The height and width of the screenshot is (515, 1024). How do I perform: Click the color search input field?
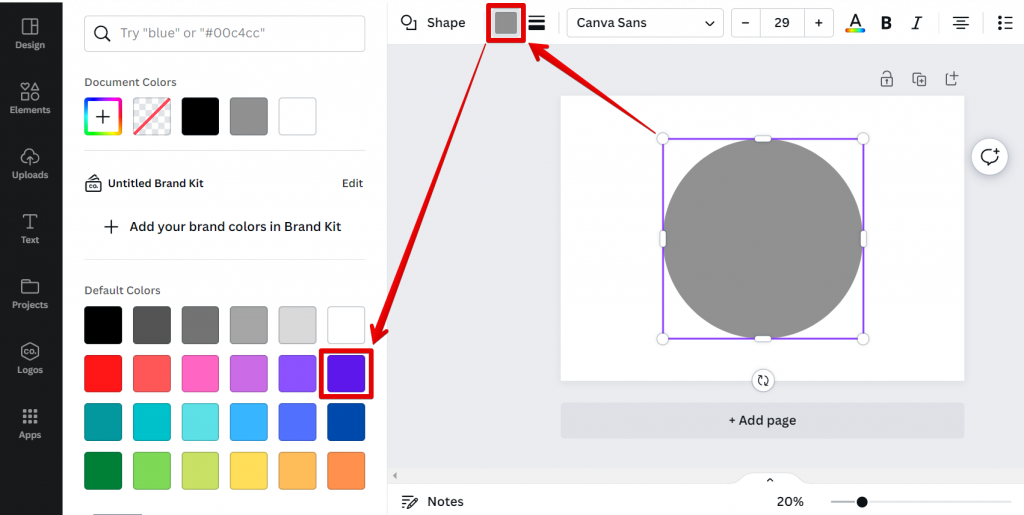pos(224,33)
